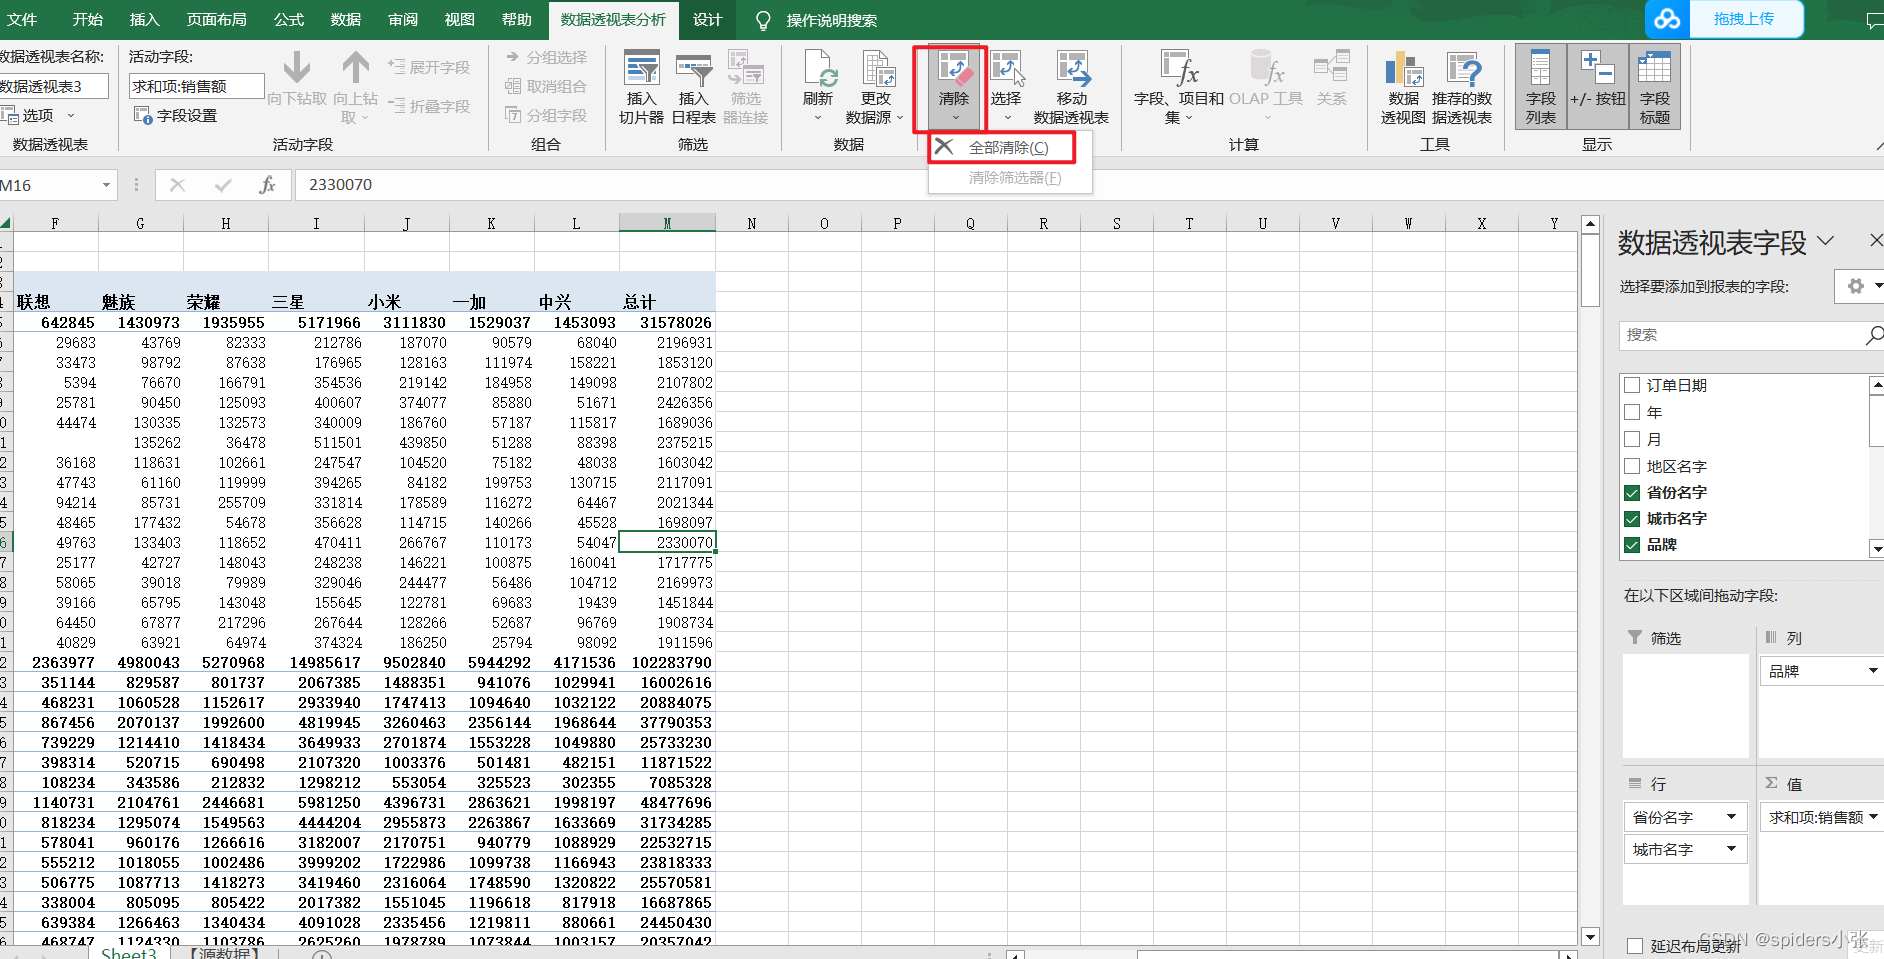Click Insert Timeline icon
The image size is (1884, 959).
tap(693, 88)
